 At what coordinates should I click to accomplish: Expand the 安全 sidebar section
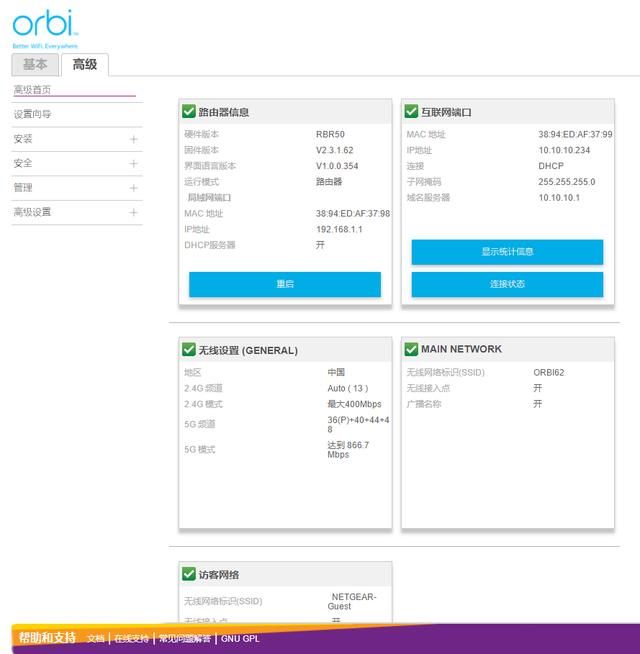coord(77,164)
